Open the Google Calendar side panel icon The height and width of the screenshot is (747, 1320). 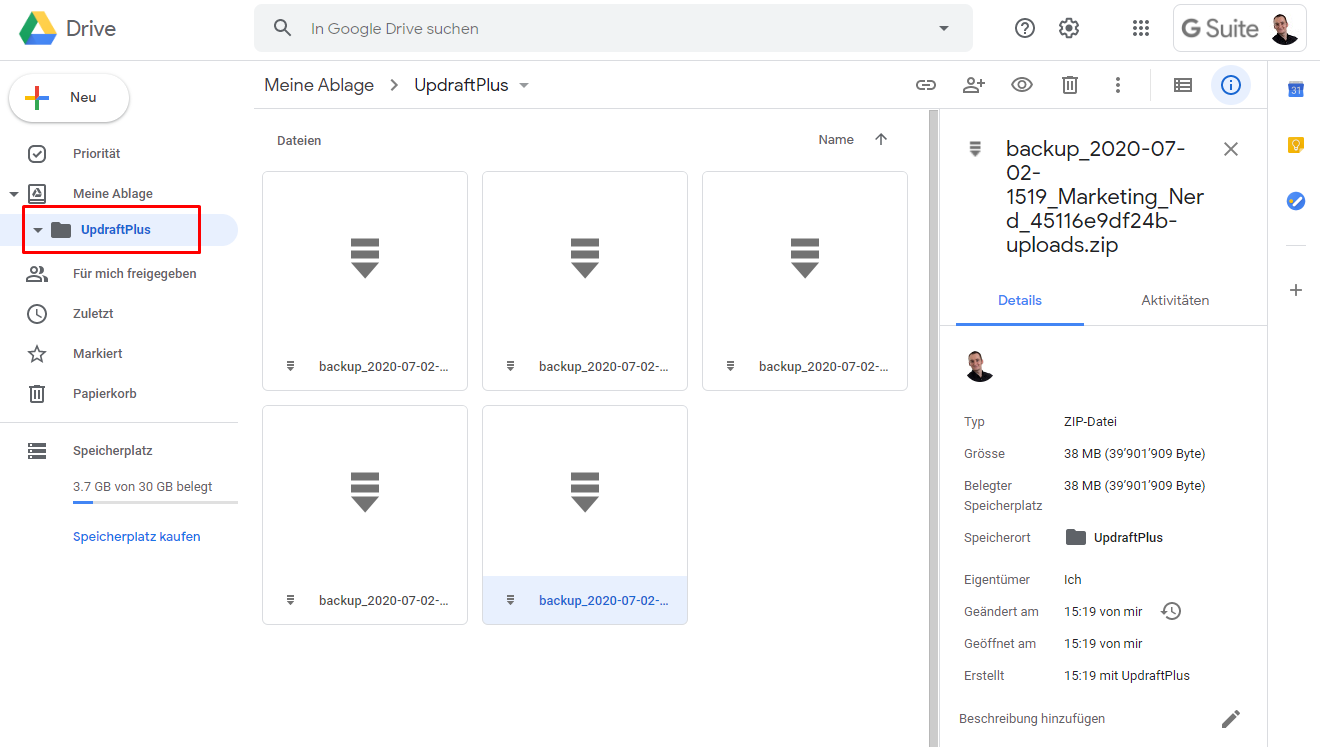pyautogui.click(x=1296, y=90)
